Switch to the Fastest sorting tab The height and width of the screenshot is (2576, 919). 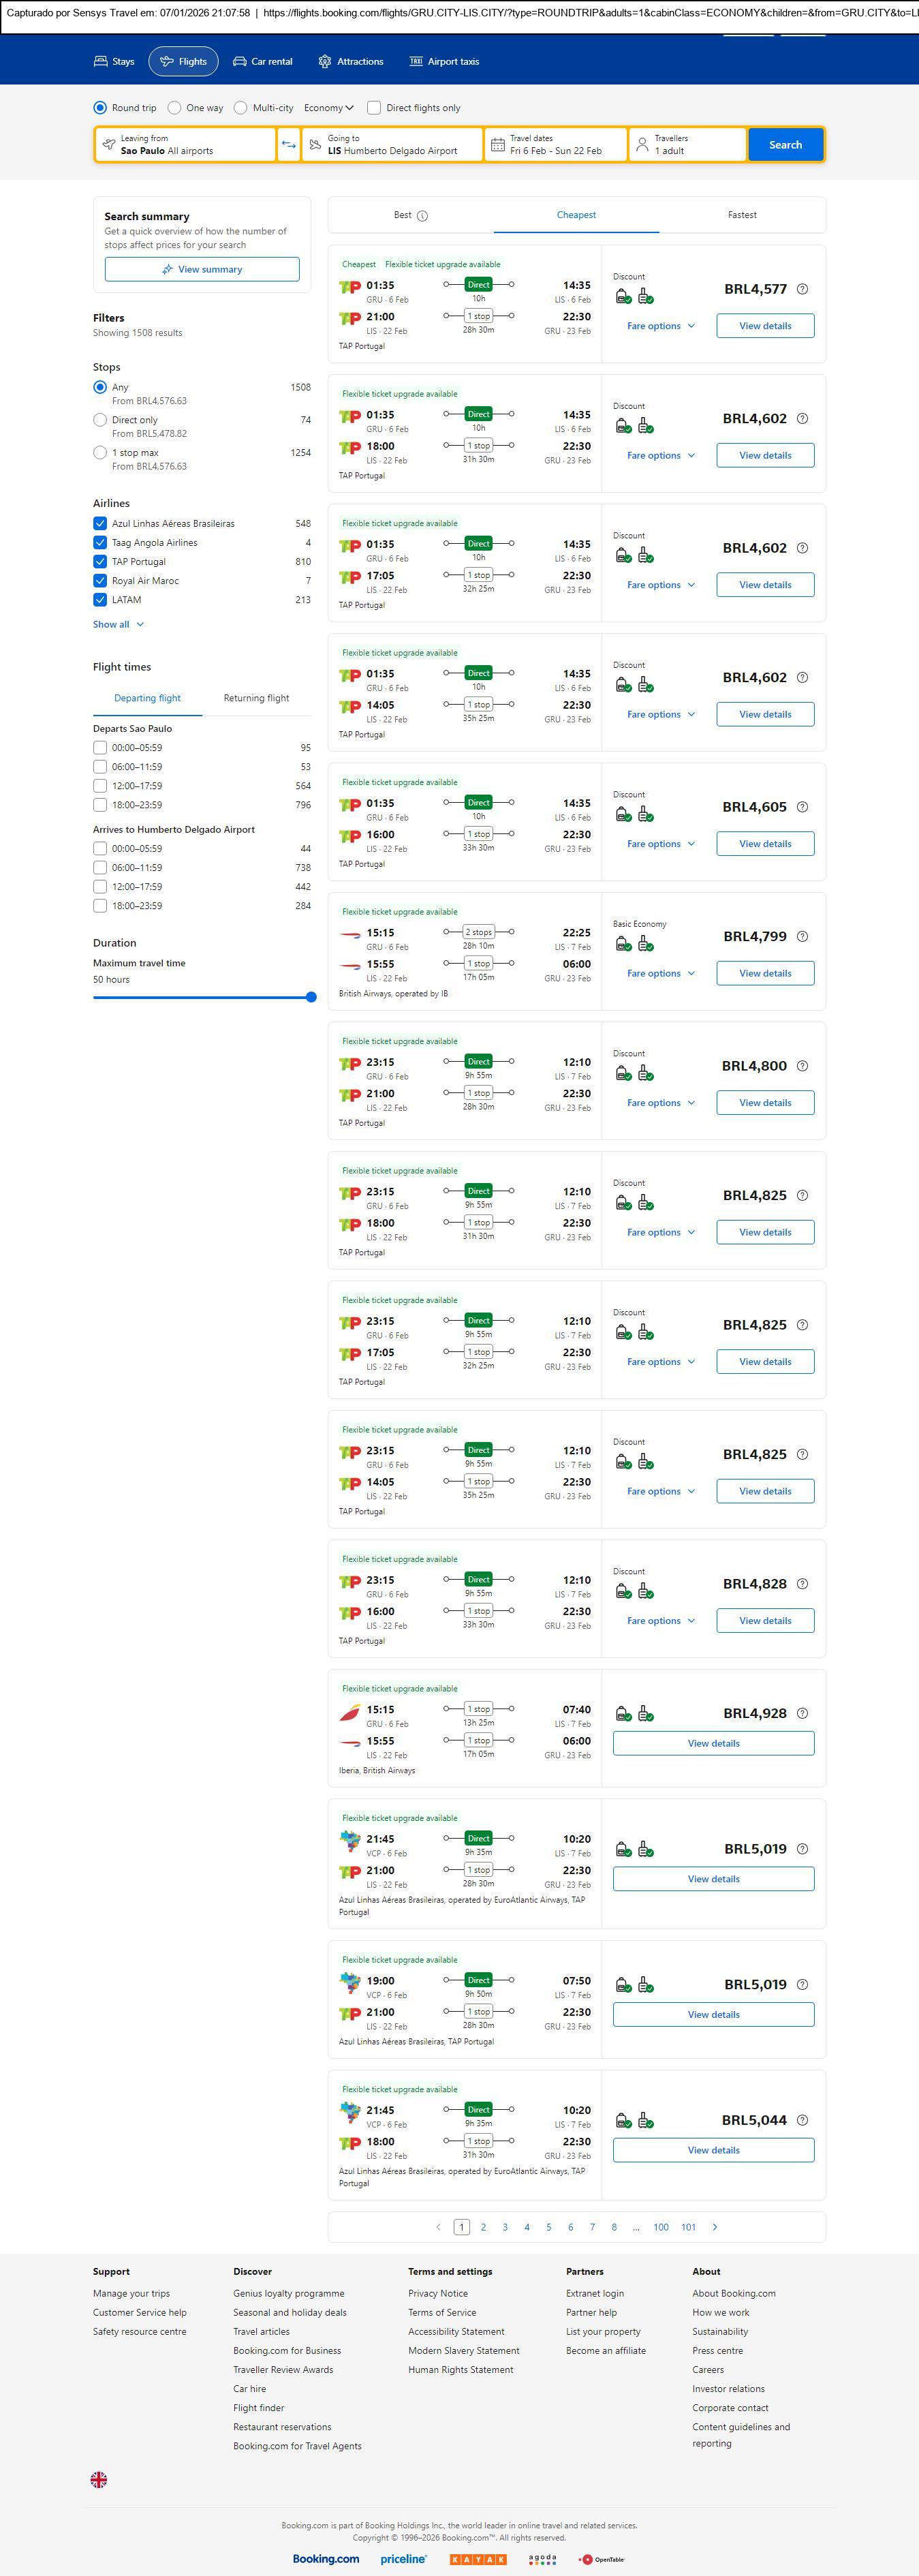[x=742, y=215]
